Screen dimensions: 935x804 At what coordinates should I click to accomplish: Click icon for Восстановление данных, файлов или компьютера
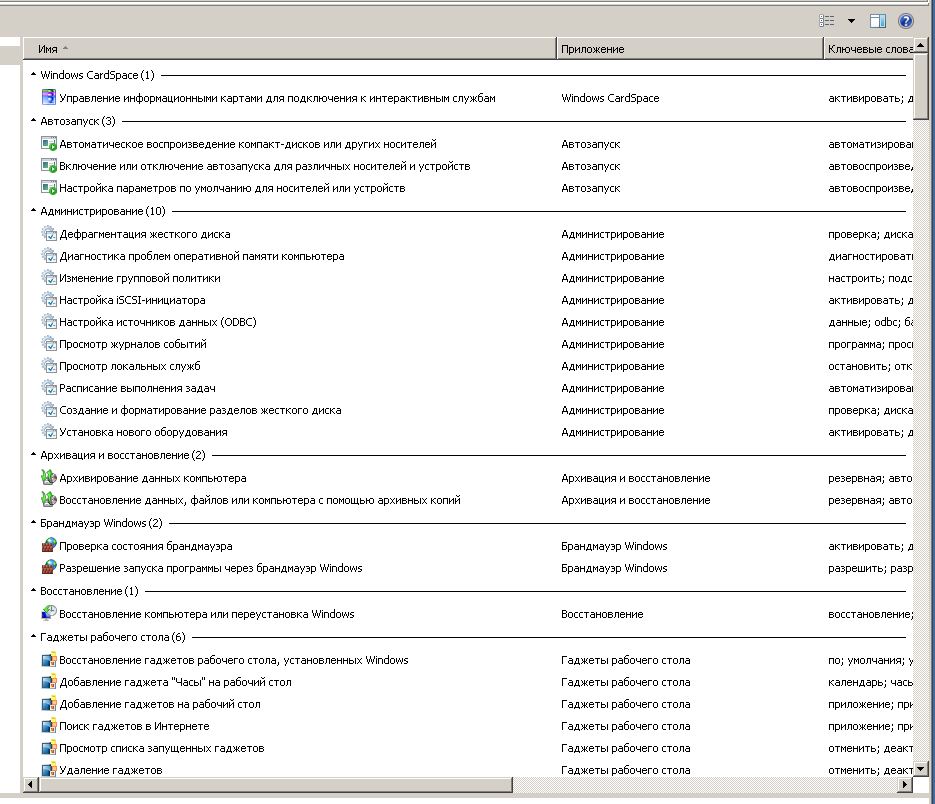tap(49, 500)
